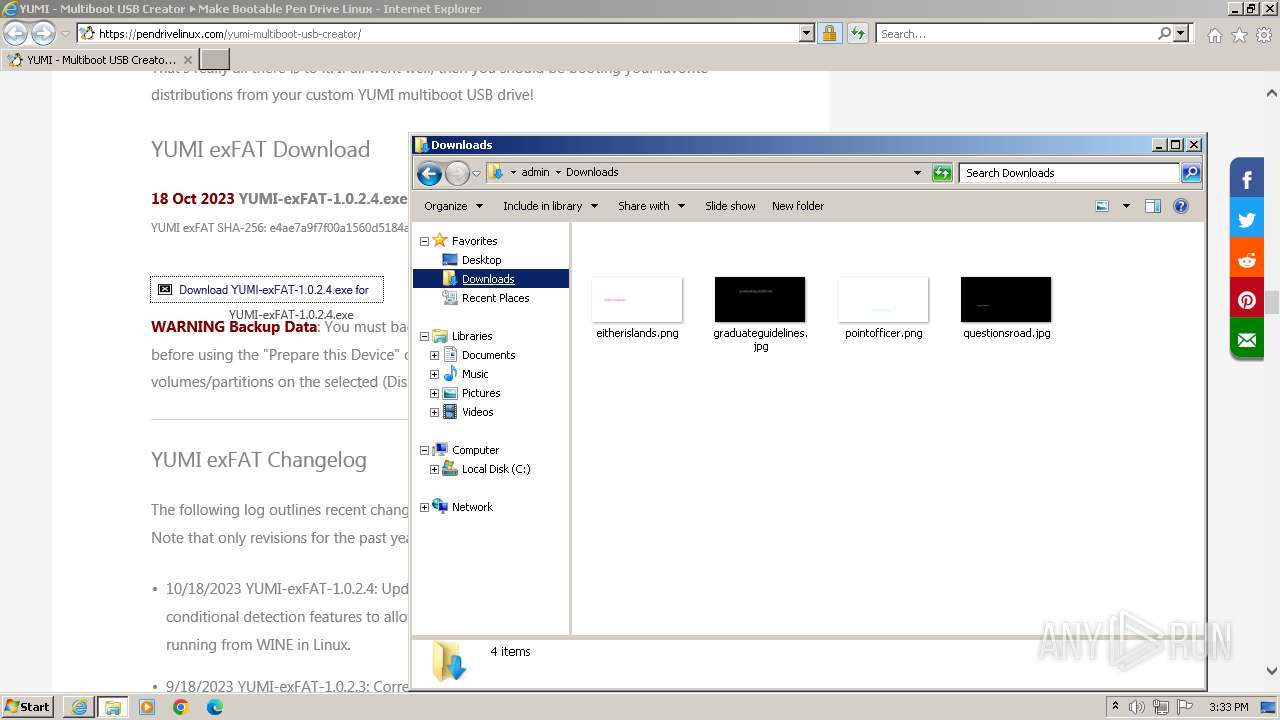This screenshot has height=720, width=1280.
Task: Expand Documents library node
Action: point(434,355)
